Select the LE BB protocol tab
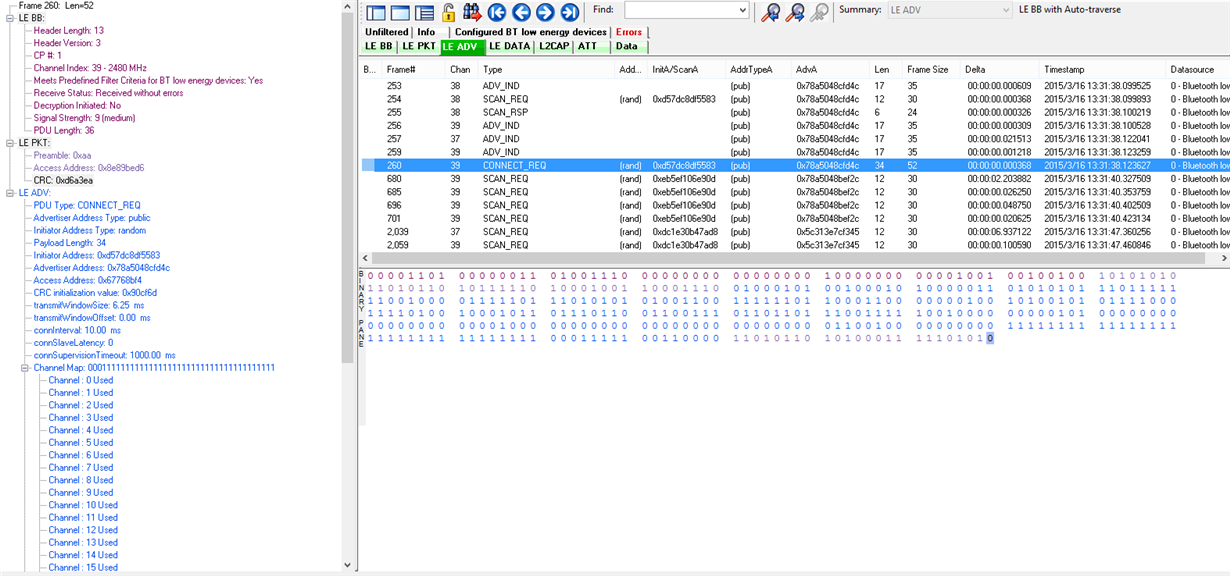The width and height of the screenshot is (1230, 576). (379, 46)
